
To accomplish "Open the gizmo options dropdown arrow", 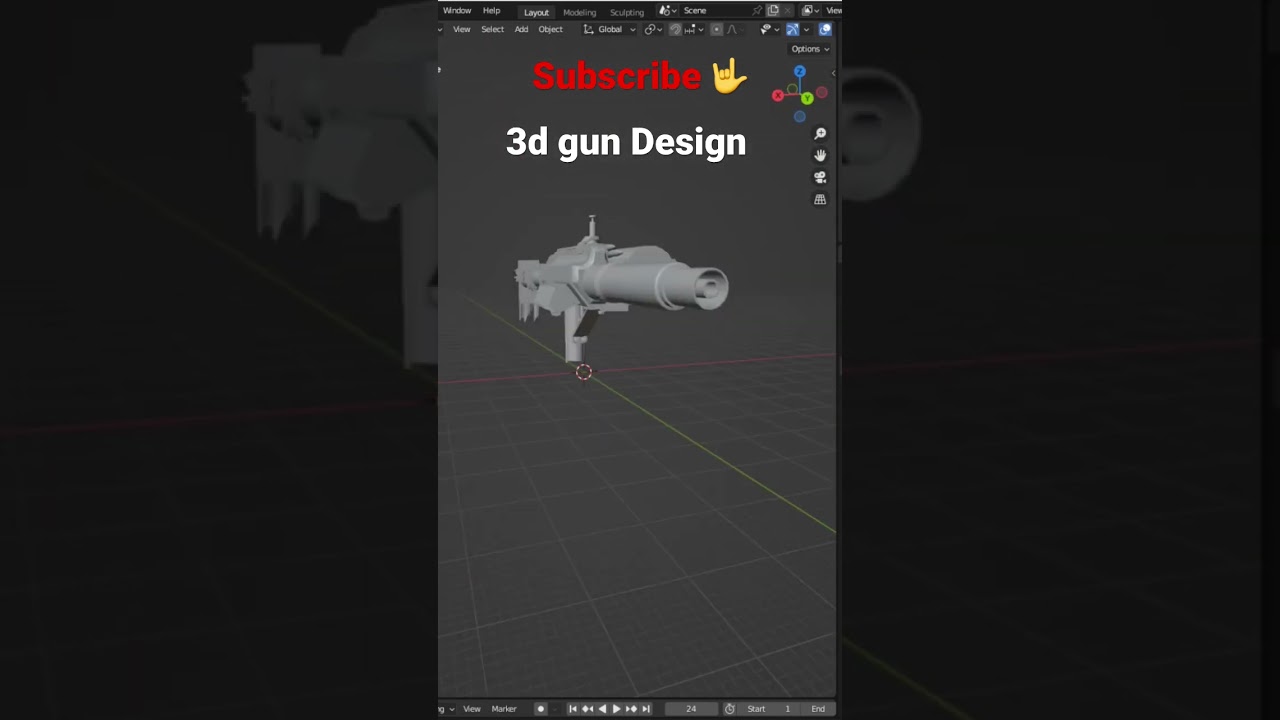I will point(806,29).
